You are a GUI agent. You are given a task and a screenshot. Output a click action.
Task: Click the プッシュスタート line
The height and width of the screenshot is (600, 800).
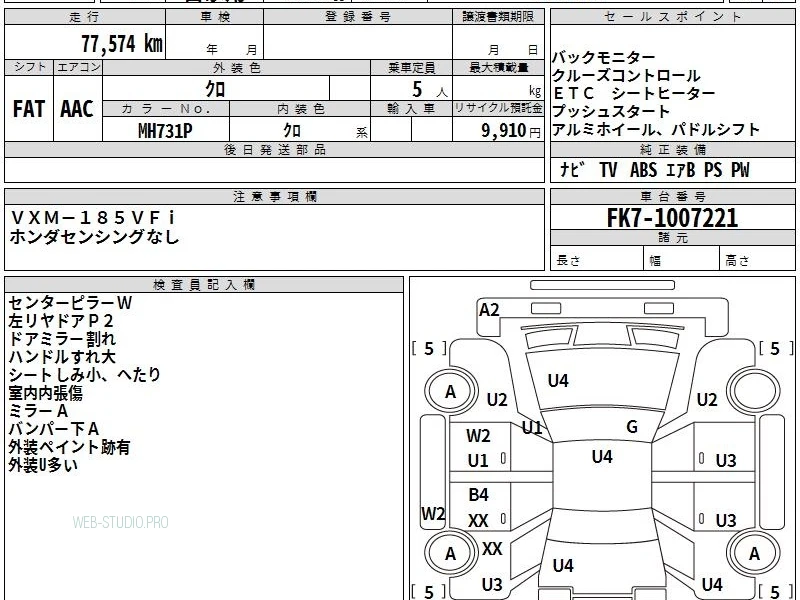611,111
